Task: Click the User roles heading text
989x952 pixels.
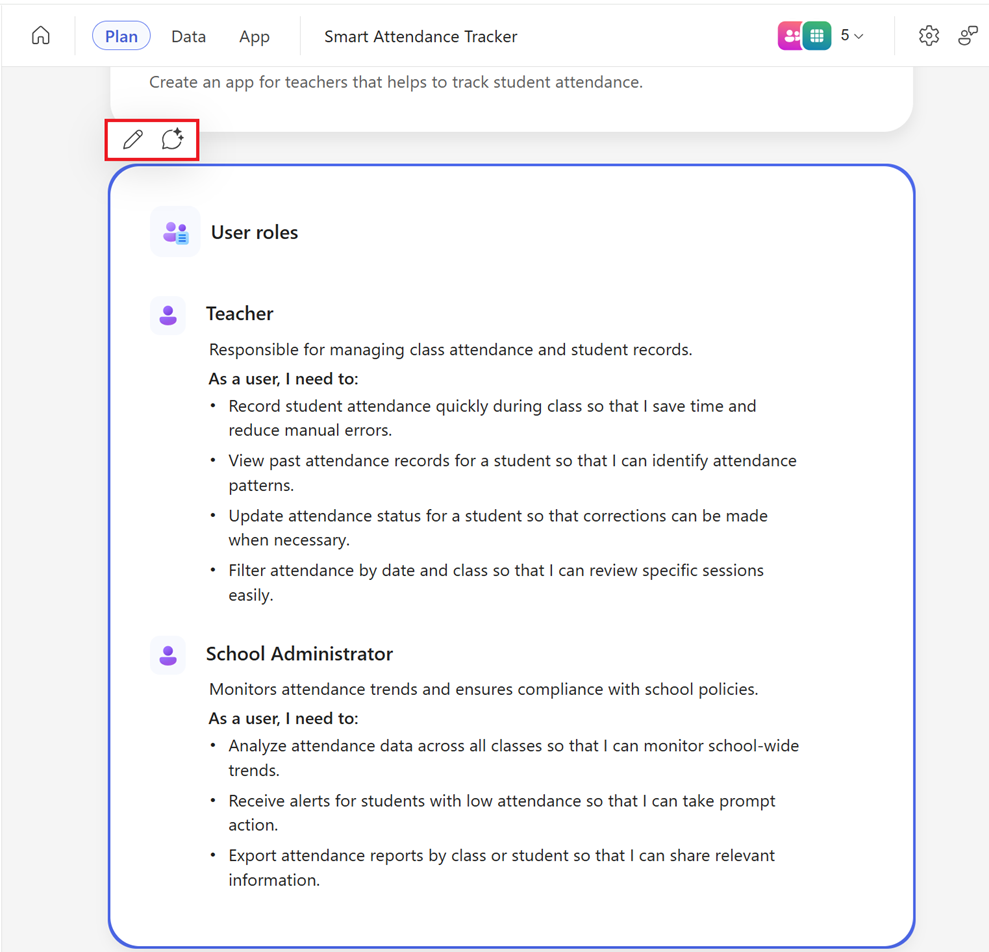Action: point(254,232)
